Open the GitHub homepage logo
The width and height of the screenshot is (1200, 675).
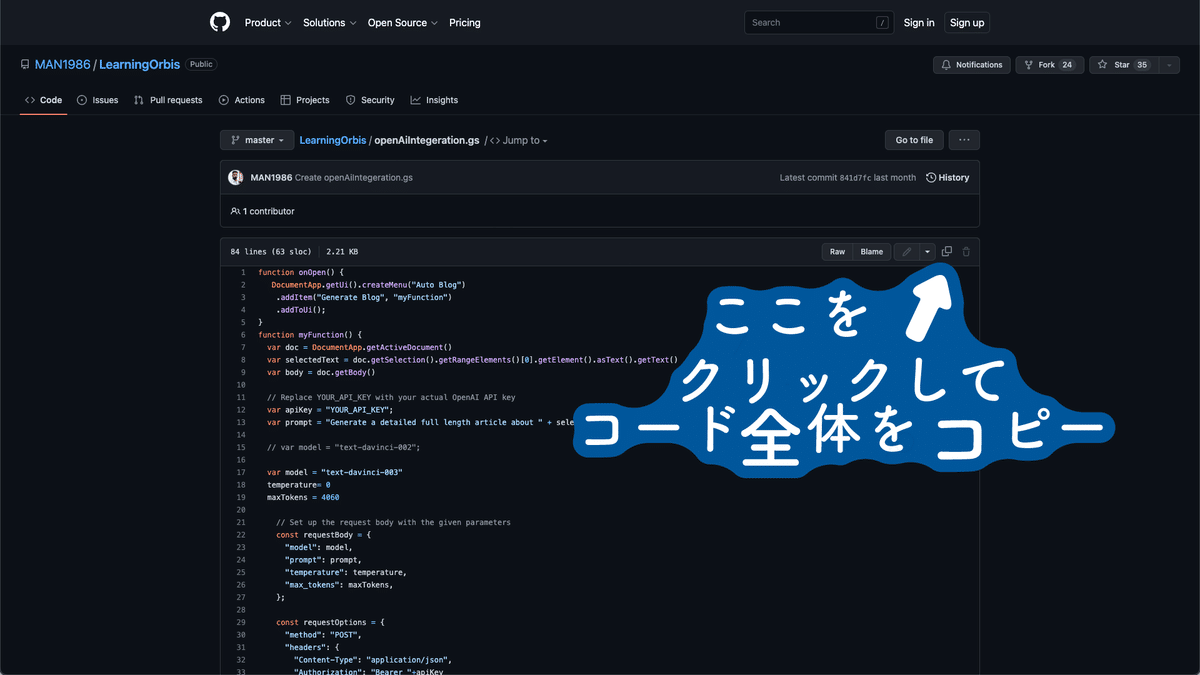tap(220, 22)
